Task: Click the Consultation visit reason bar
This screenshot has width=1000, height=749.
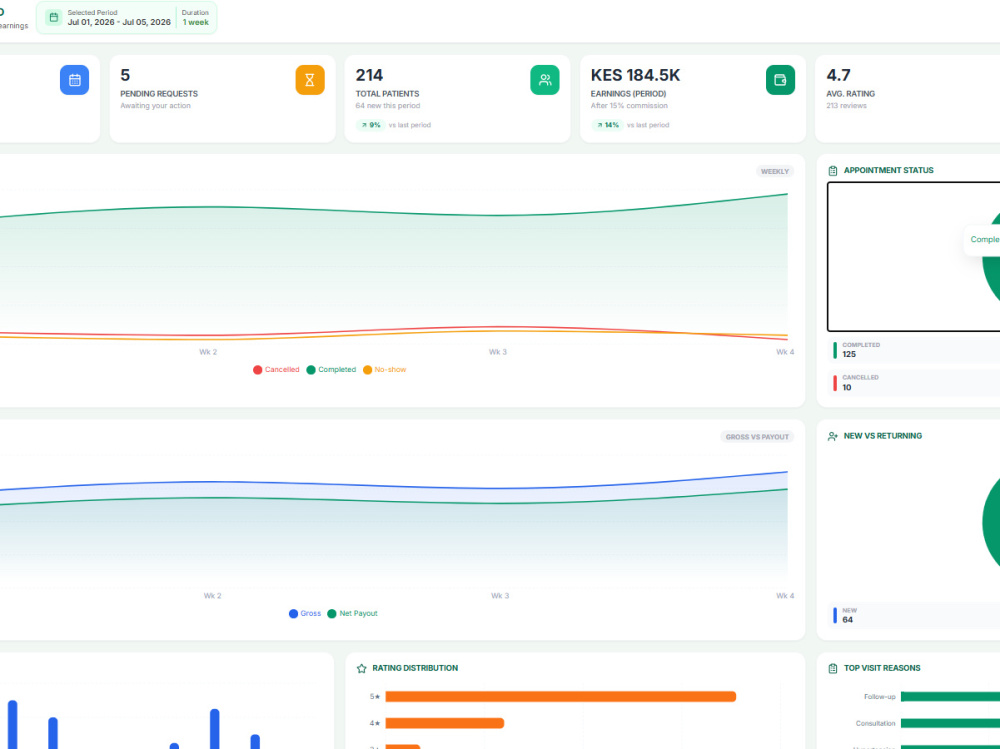Action: 950,723
